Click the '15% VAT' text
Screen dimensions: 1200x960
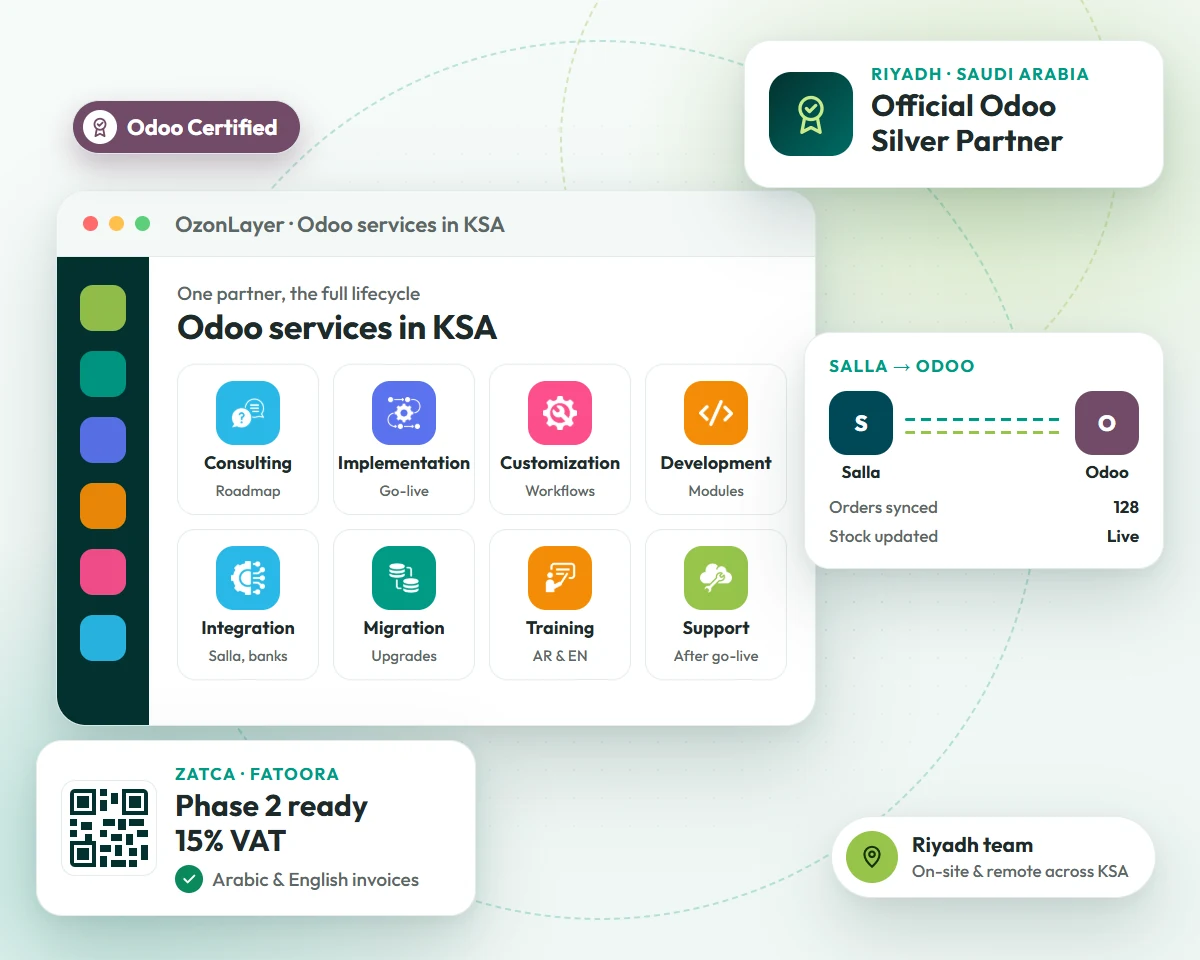point(231,840)
